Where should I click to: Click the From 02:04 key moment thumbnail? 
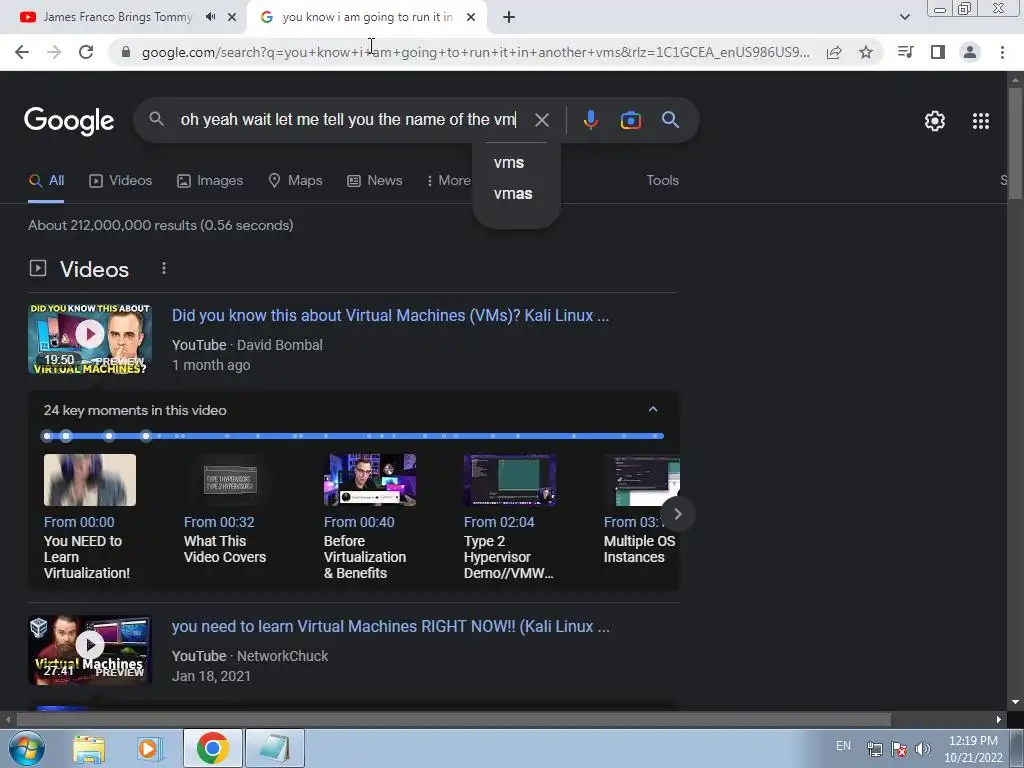point(509,480)
